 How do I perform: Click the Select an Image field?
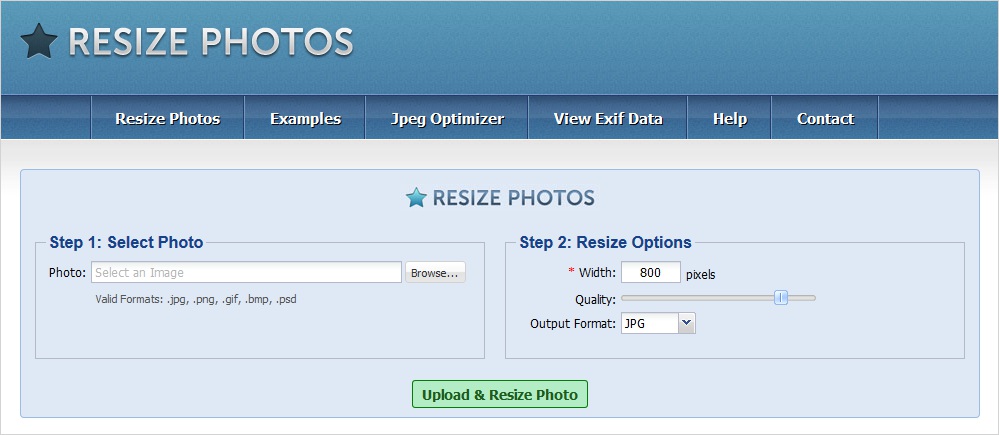pos(246,272)
